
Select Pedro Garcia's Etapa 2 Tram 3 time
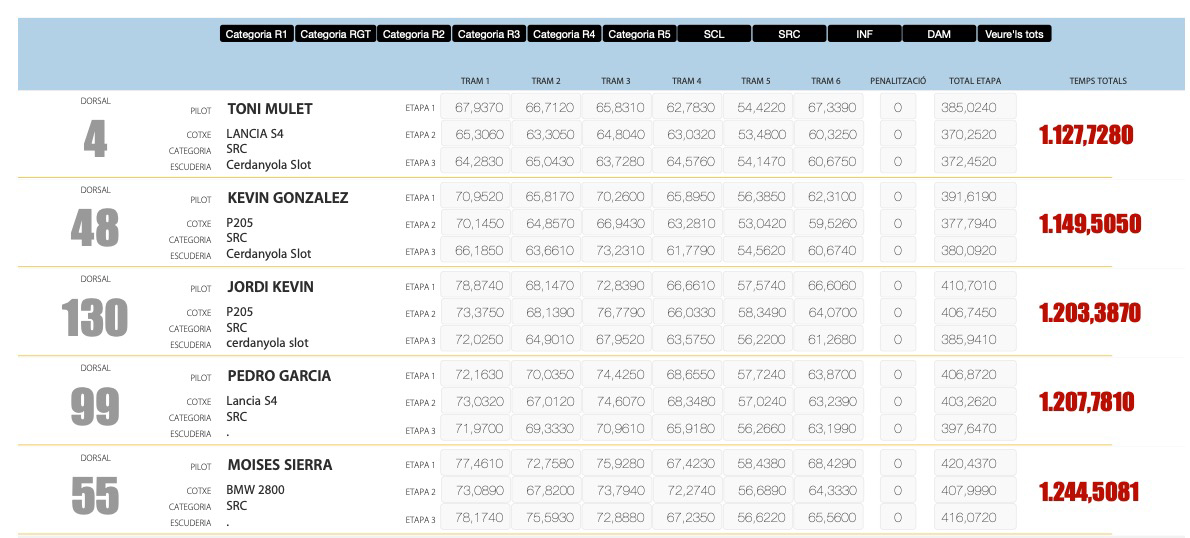[615, 402]
